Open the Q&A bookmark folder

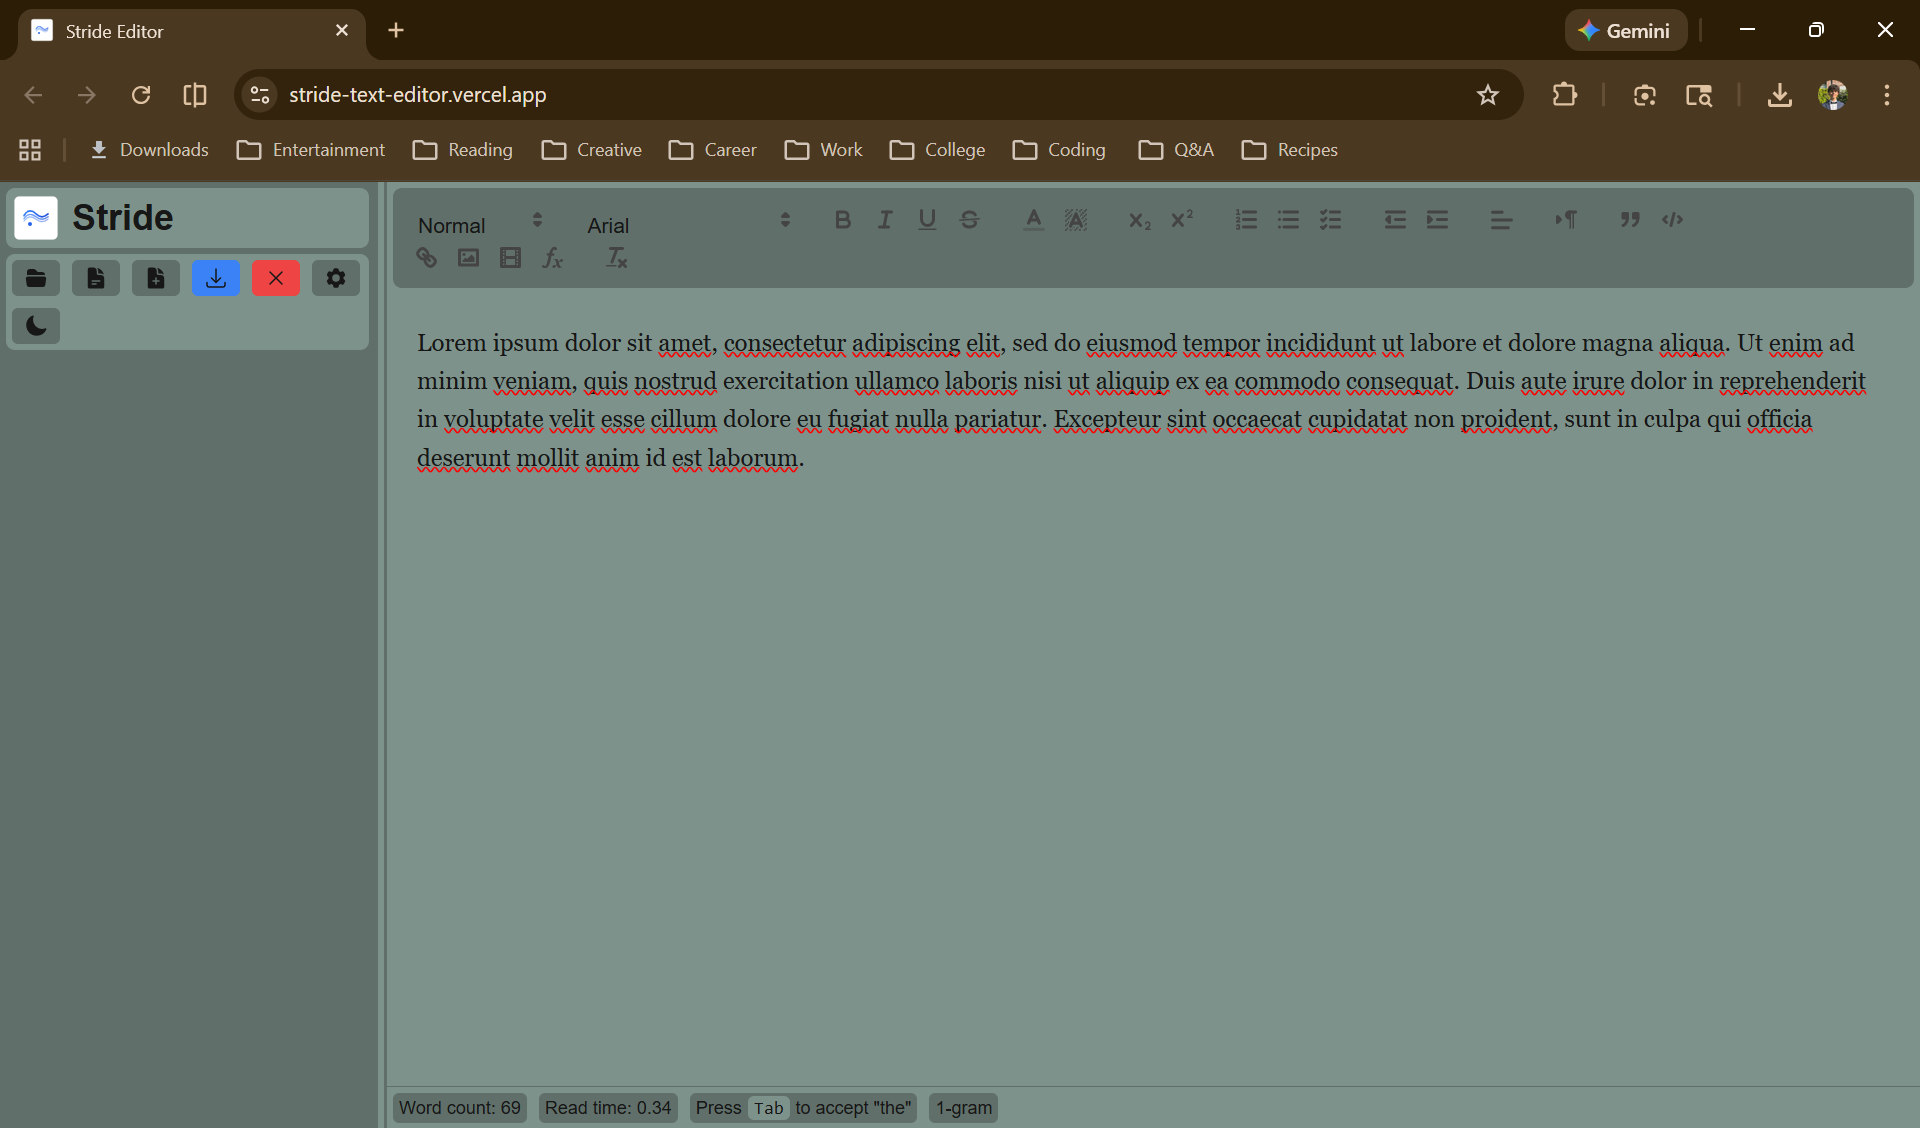click(x=1176, y=150)
